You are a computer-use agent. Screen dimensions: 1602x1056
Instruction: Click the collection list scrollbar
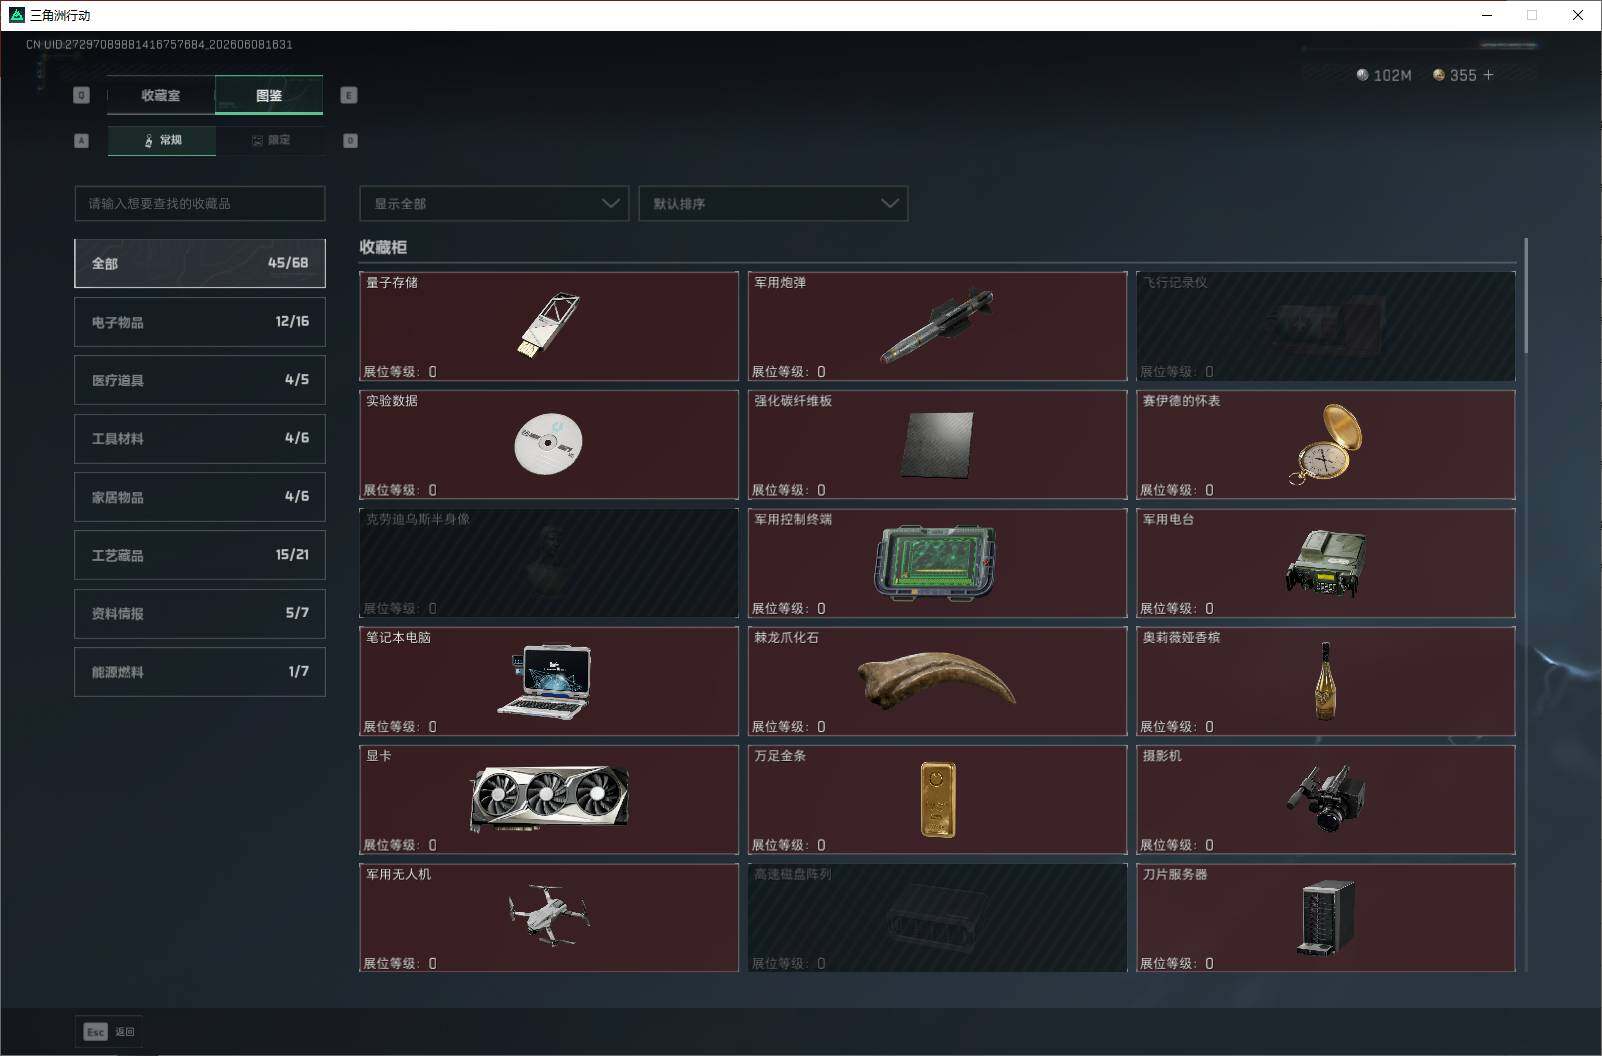1526,295
